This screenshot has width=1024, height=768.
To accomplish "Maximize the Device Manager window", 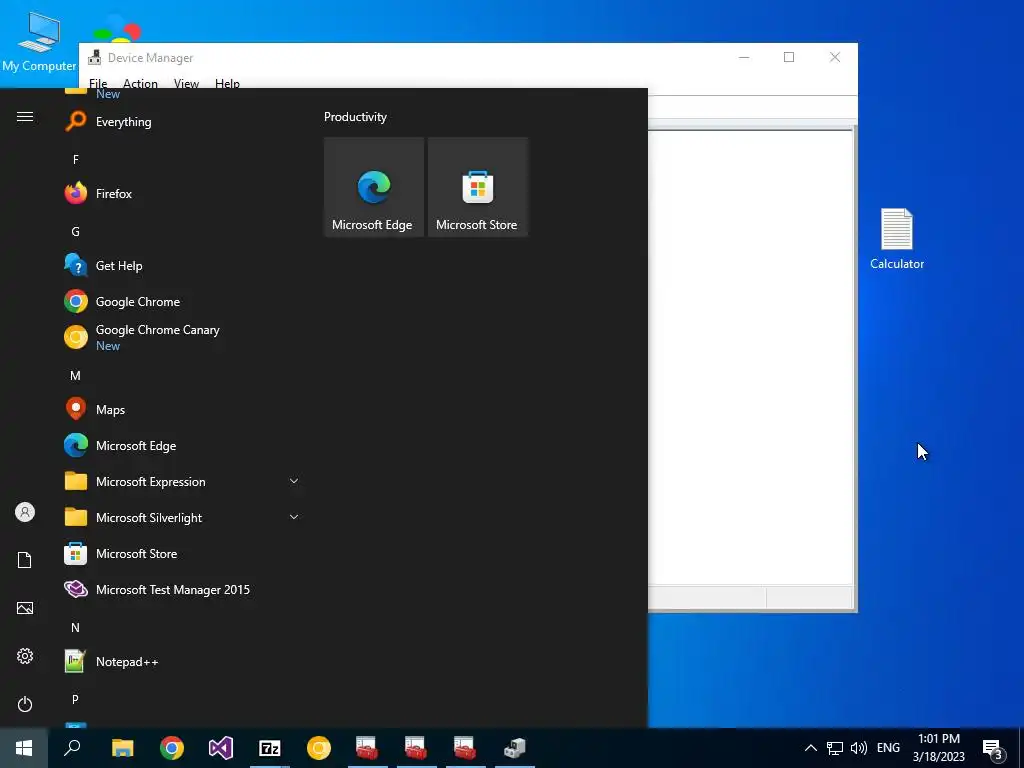I will tap(789, 57).
